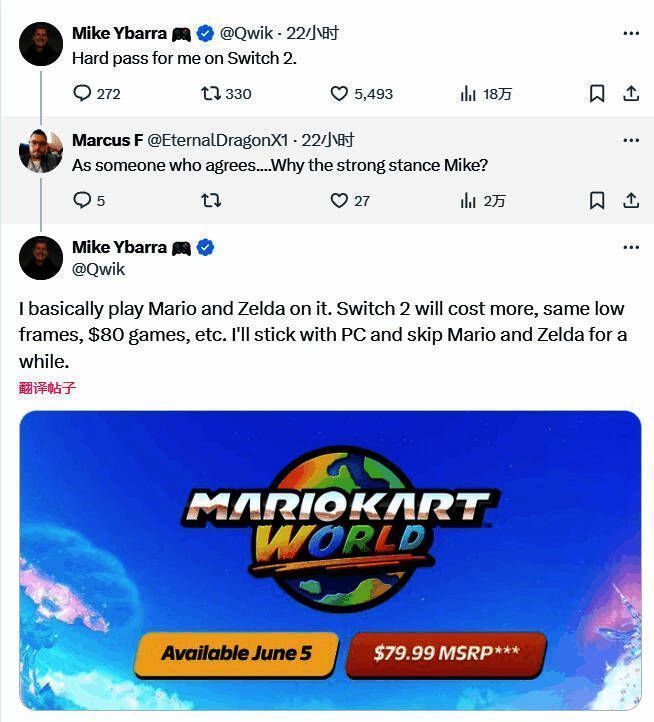
Task: Share the 'Hard pass' tweet
Action: coord(631,93)
